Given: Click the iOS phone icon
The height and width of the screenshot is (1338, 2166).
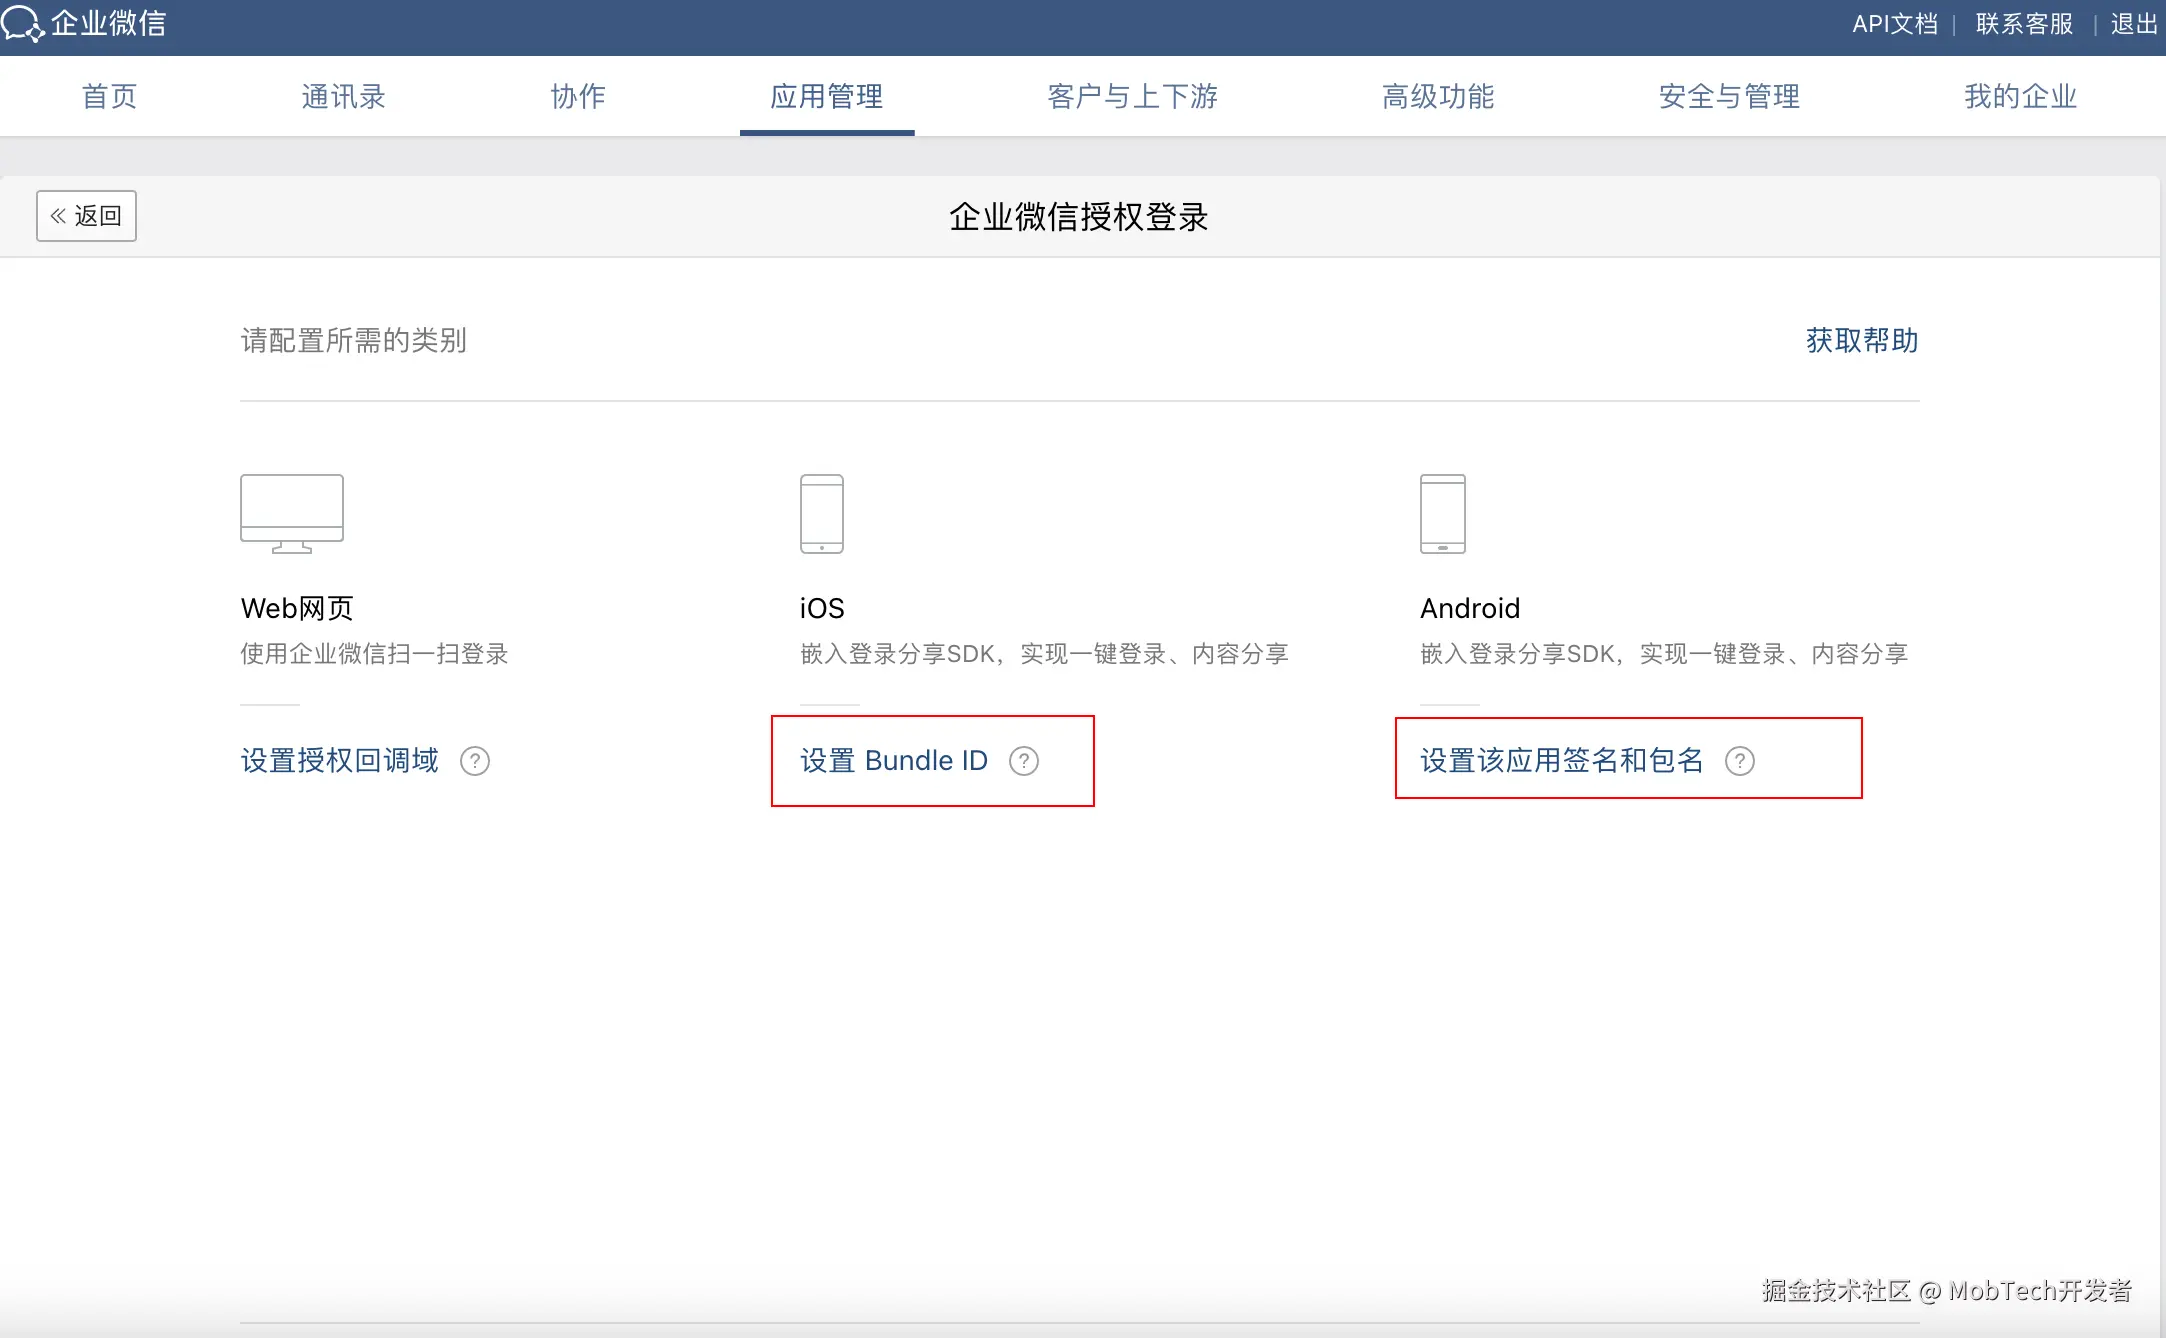Looking at the screenshot, I should click(821, 513).
